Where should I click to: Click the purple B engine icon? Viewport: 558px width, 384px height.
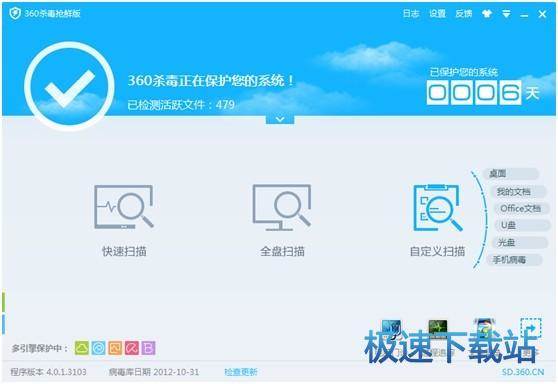pyautogui.click(x=148, y=348)
